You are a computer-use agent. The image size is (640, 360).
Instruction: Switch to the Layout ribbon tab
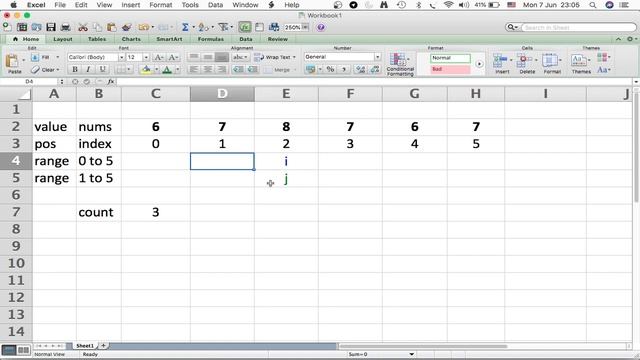tap(62, 39)
